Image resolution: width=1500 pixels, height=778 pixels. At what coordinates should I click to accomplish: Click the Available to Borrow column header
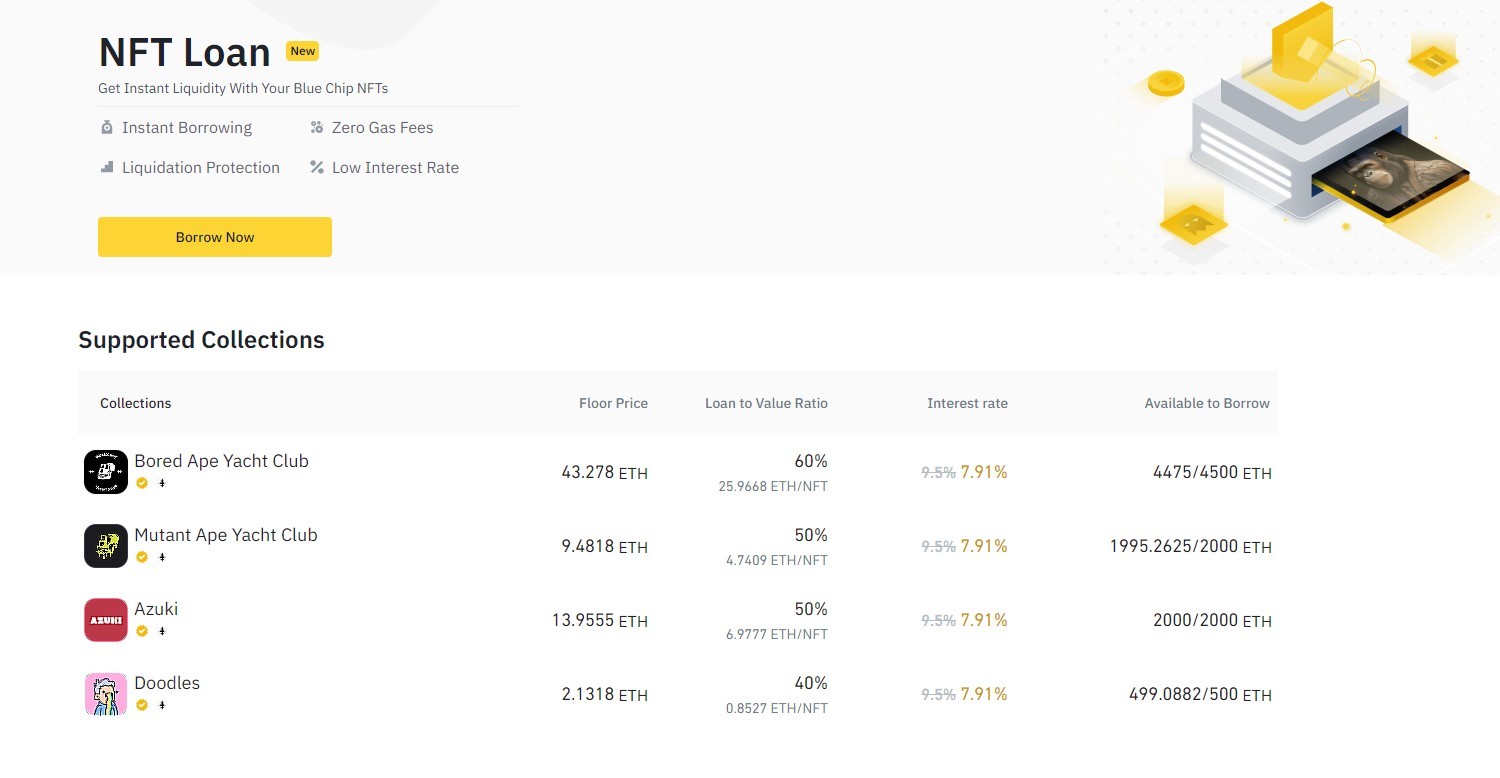point(1207,403)
